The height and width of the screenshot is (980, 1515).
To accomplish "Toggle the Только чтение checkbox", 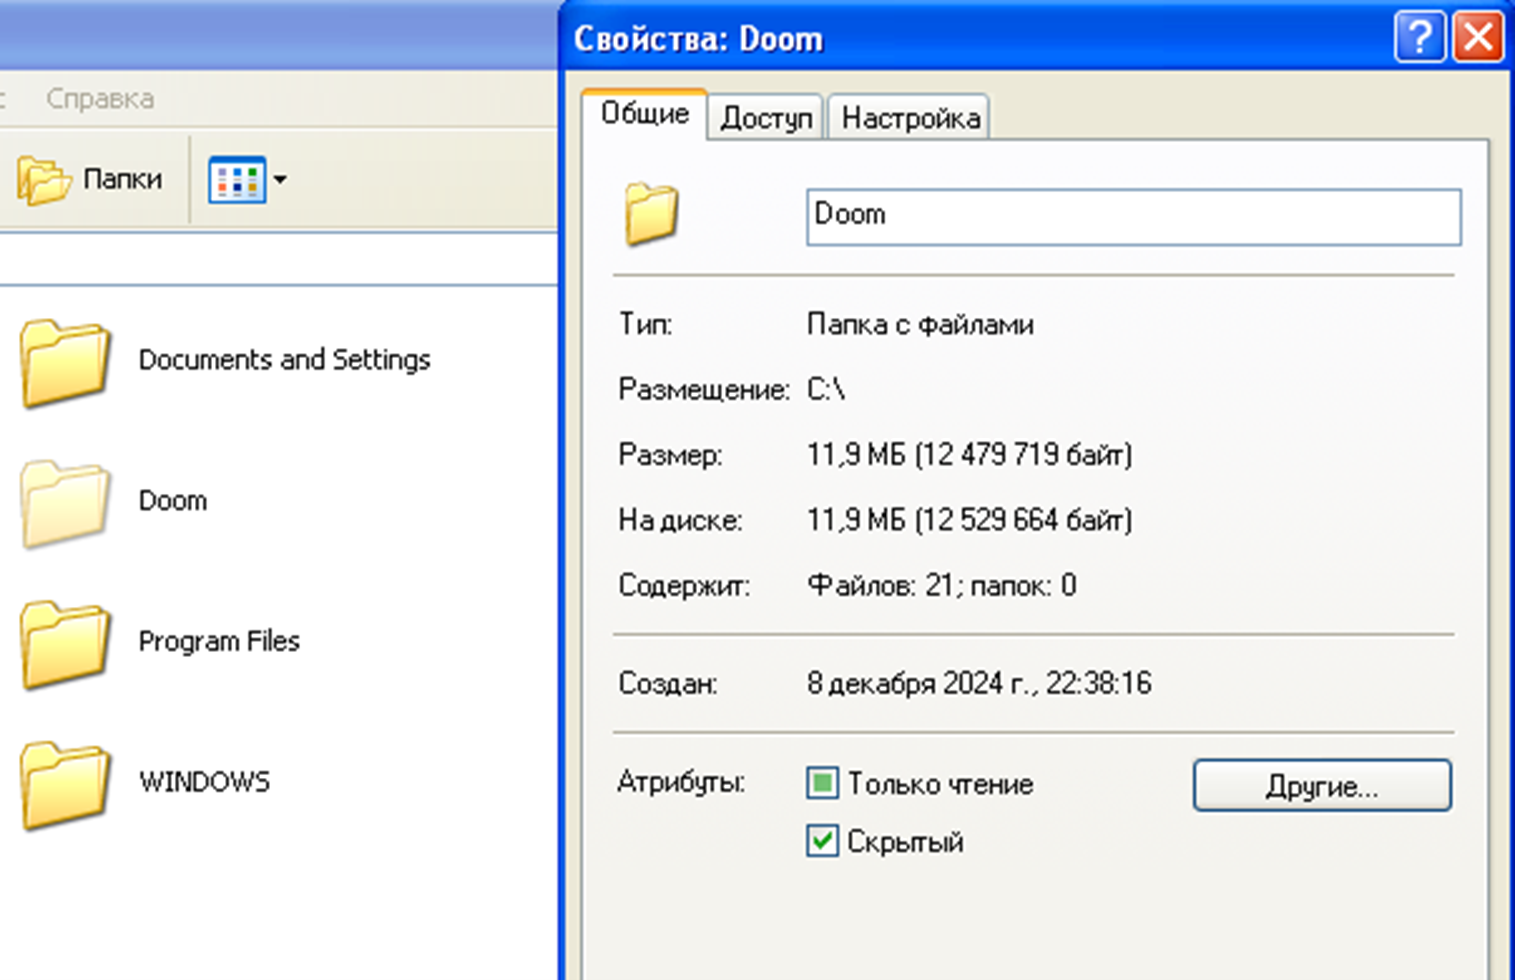I will click(x=822, y=783).
